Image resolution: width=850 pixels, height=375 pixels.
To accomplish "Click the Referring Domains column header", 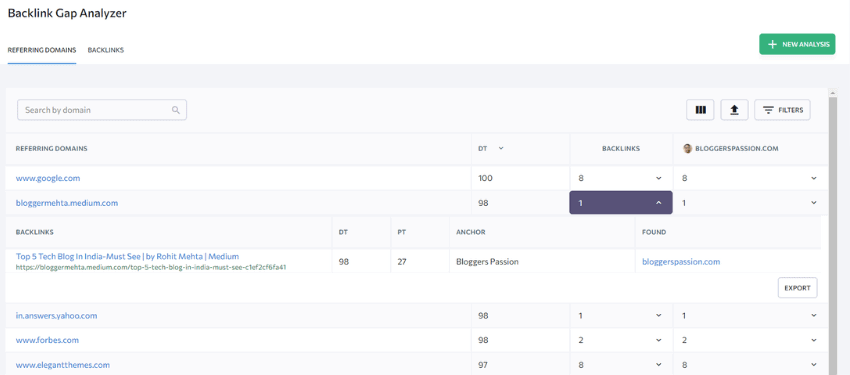I will click(x=51, y=148).
